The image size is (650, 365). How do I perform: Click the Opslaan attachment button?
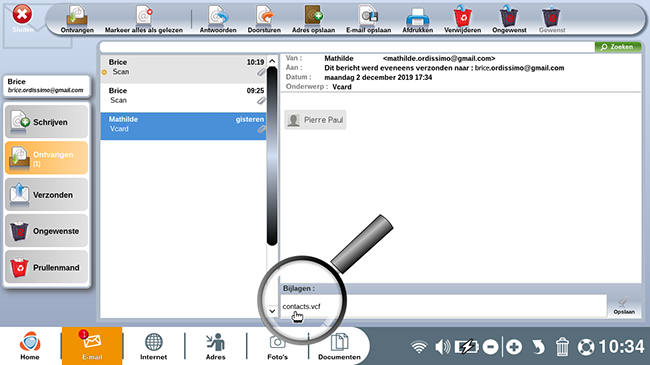click(x=624, y=306)
